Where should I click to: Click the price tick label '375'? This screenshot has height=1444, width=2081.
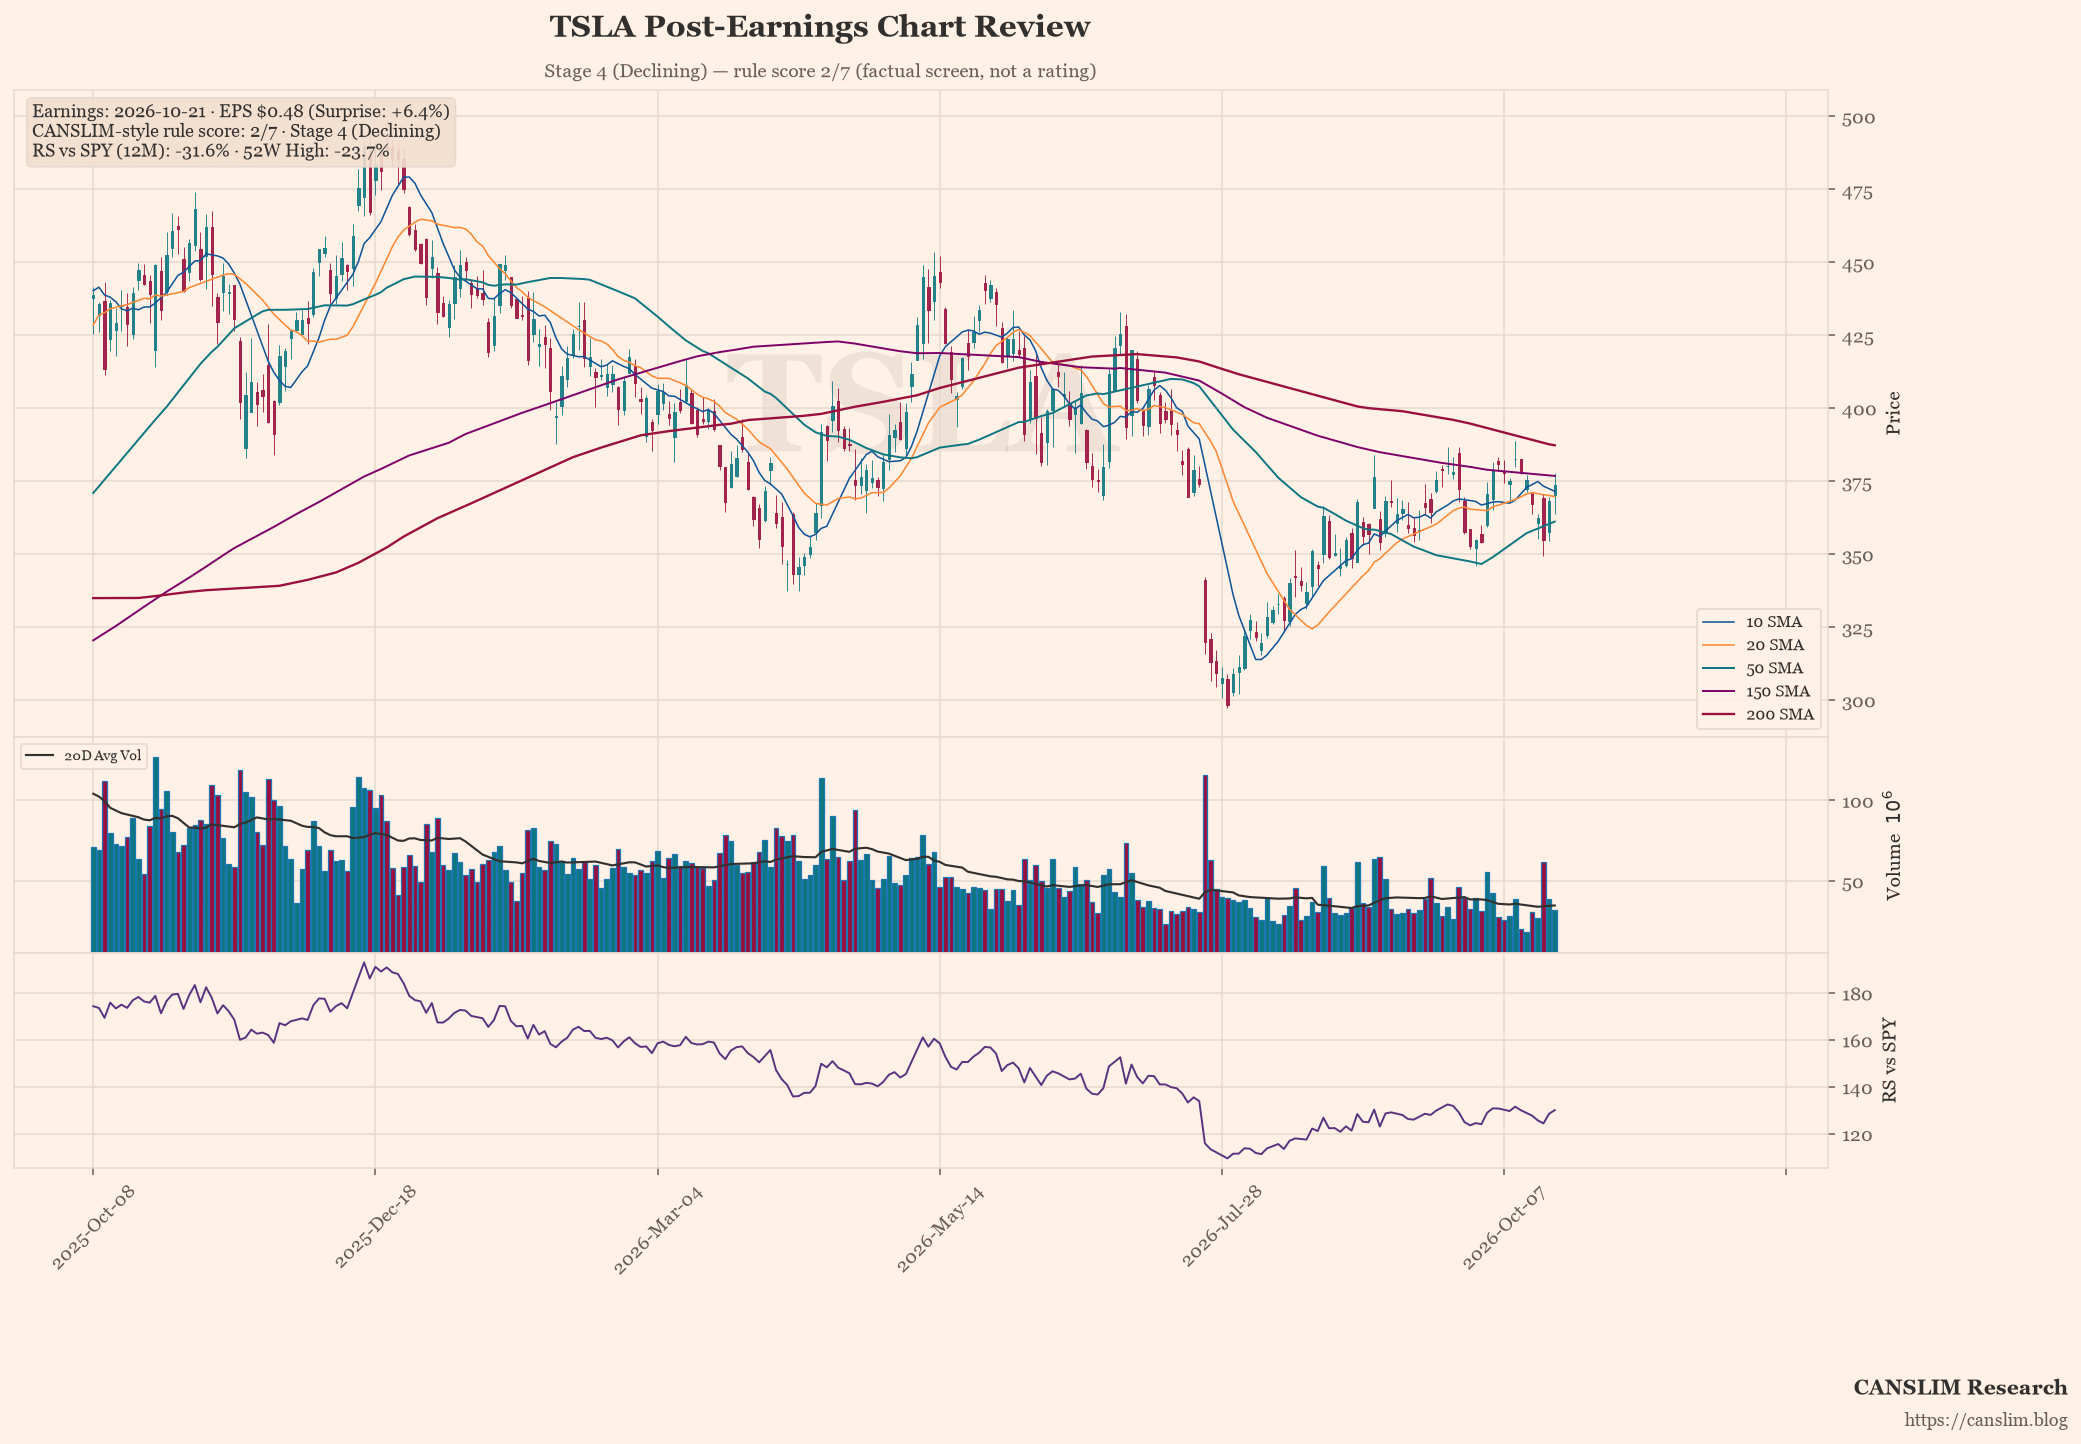pos(1857,483)
